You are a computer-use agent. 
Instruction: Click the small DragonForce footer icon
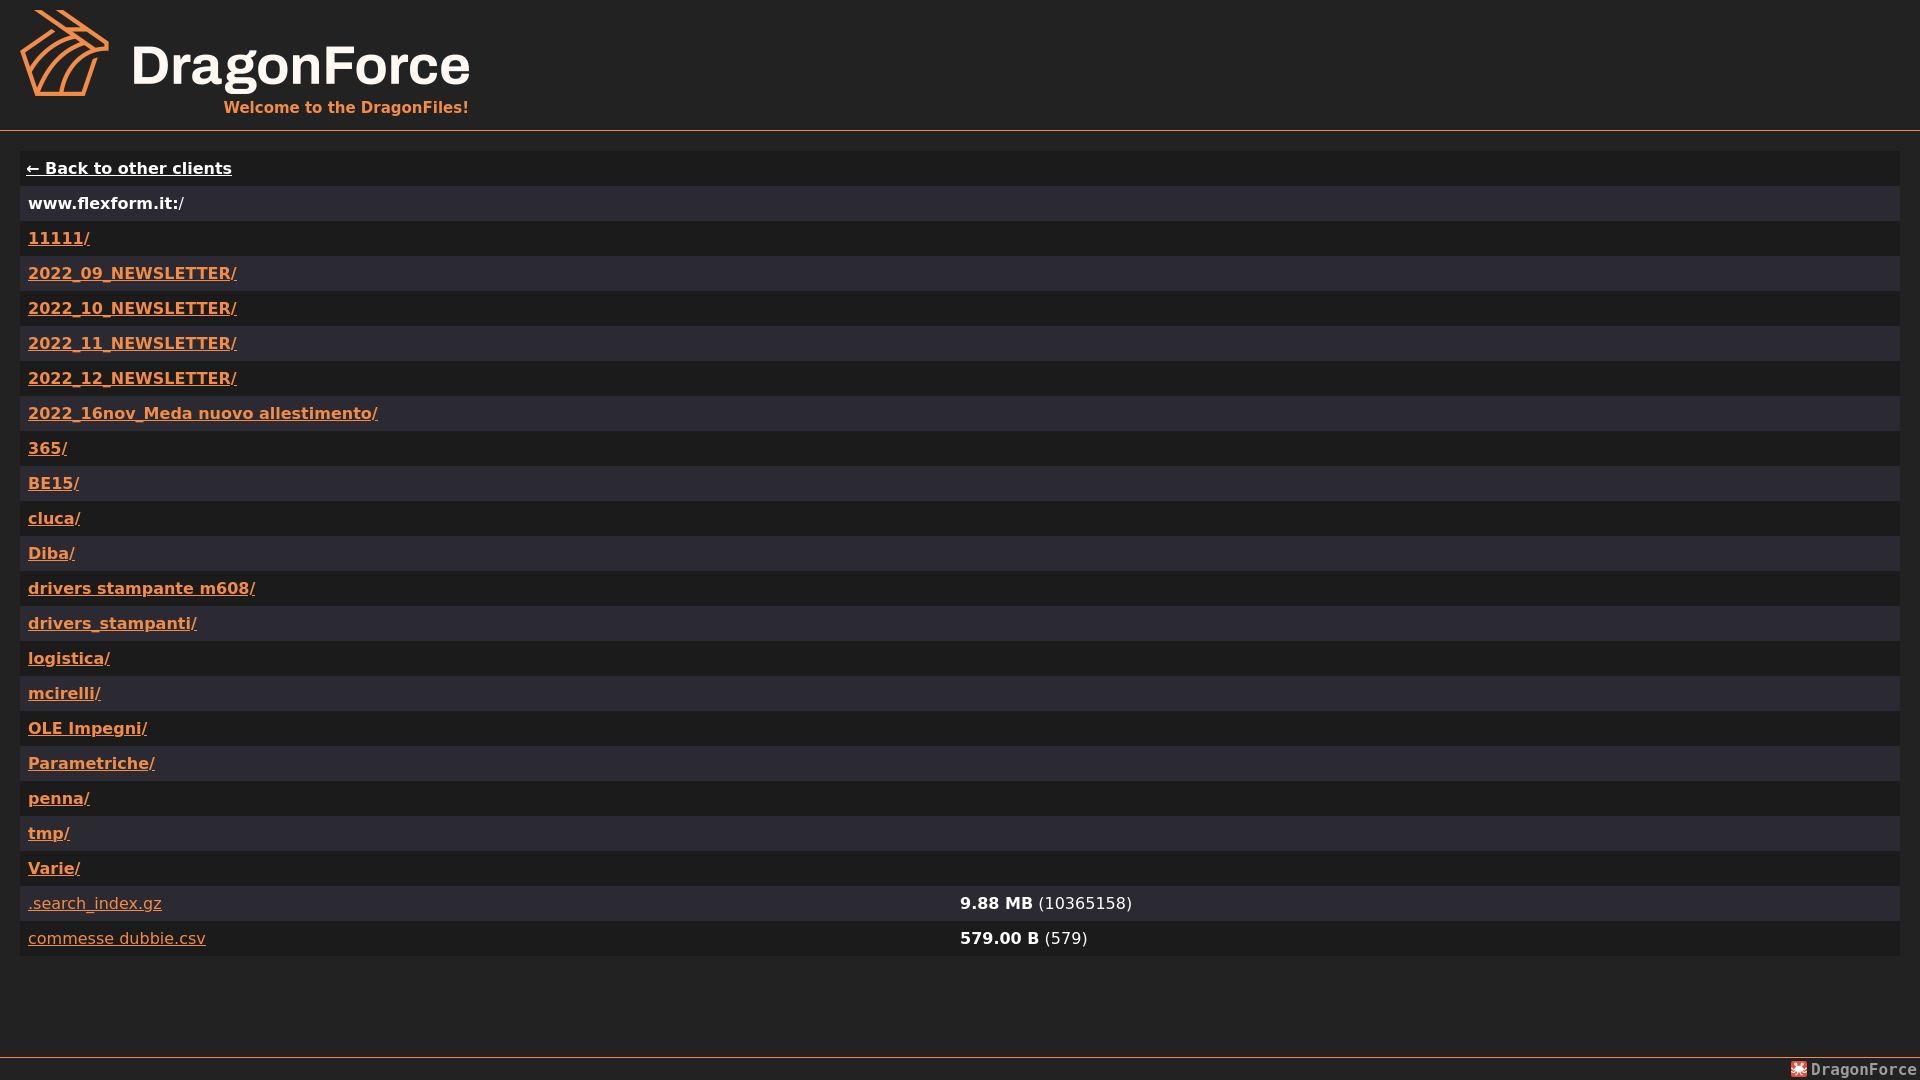coord(1799,1069)
